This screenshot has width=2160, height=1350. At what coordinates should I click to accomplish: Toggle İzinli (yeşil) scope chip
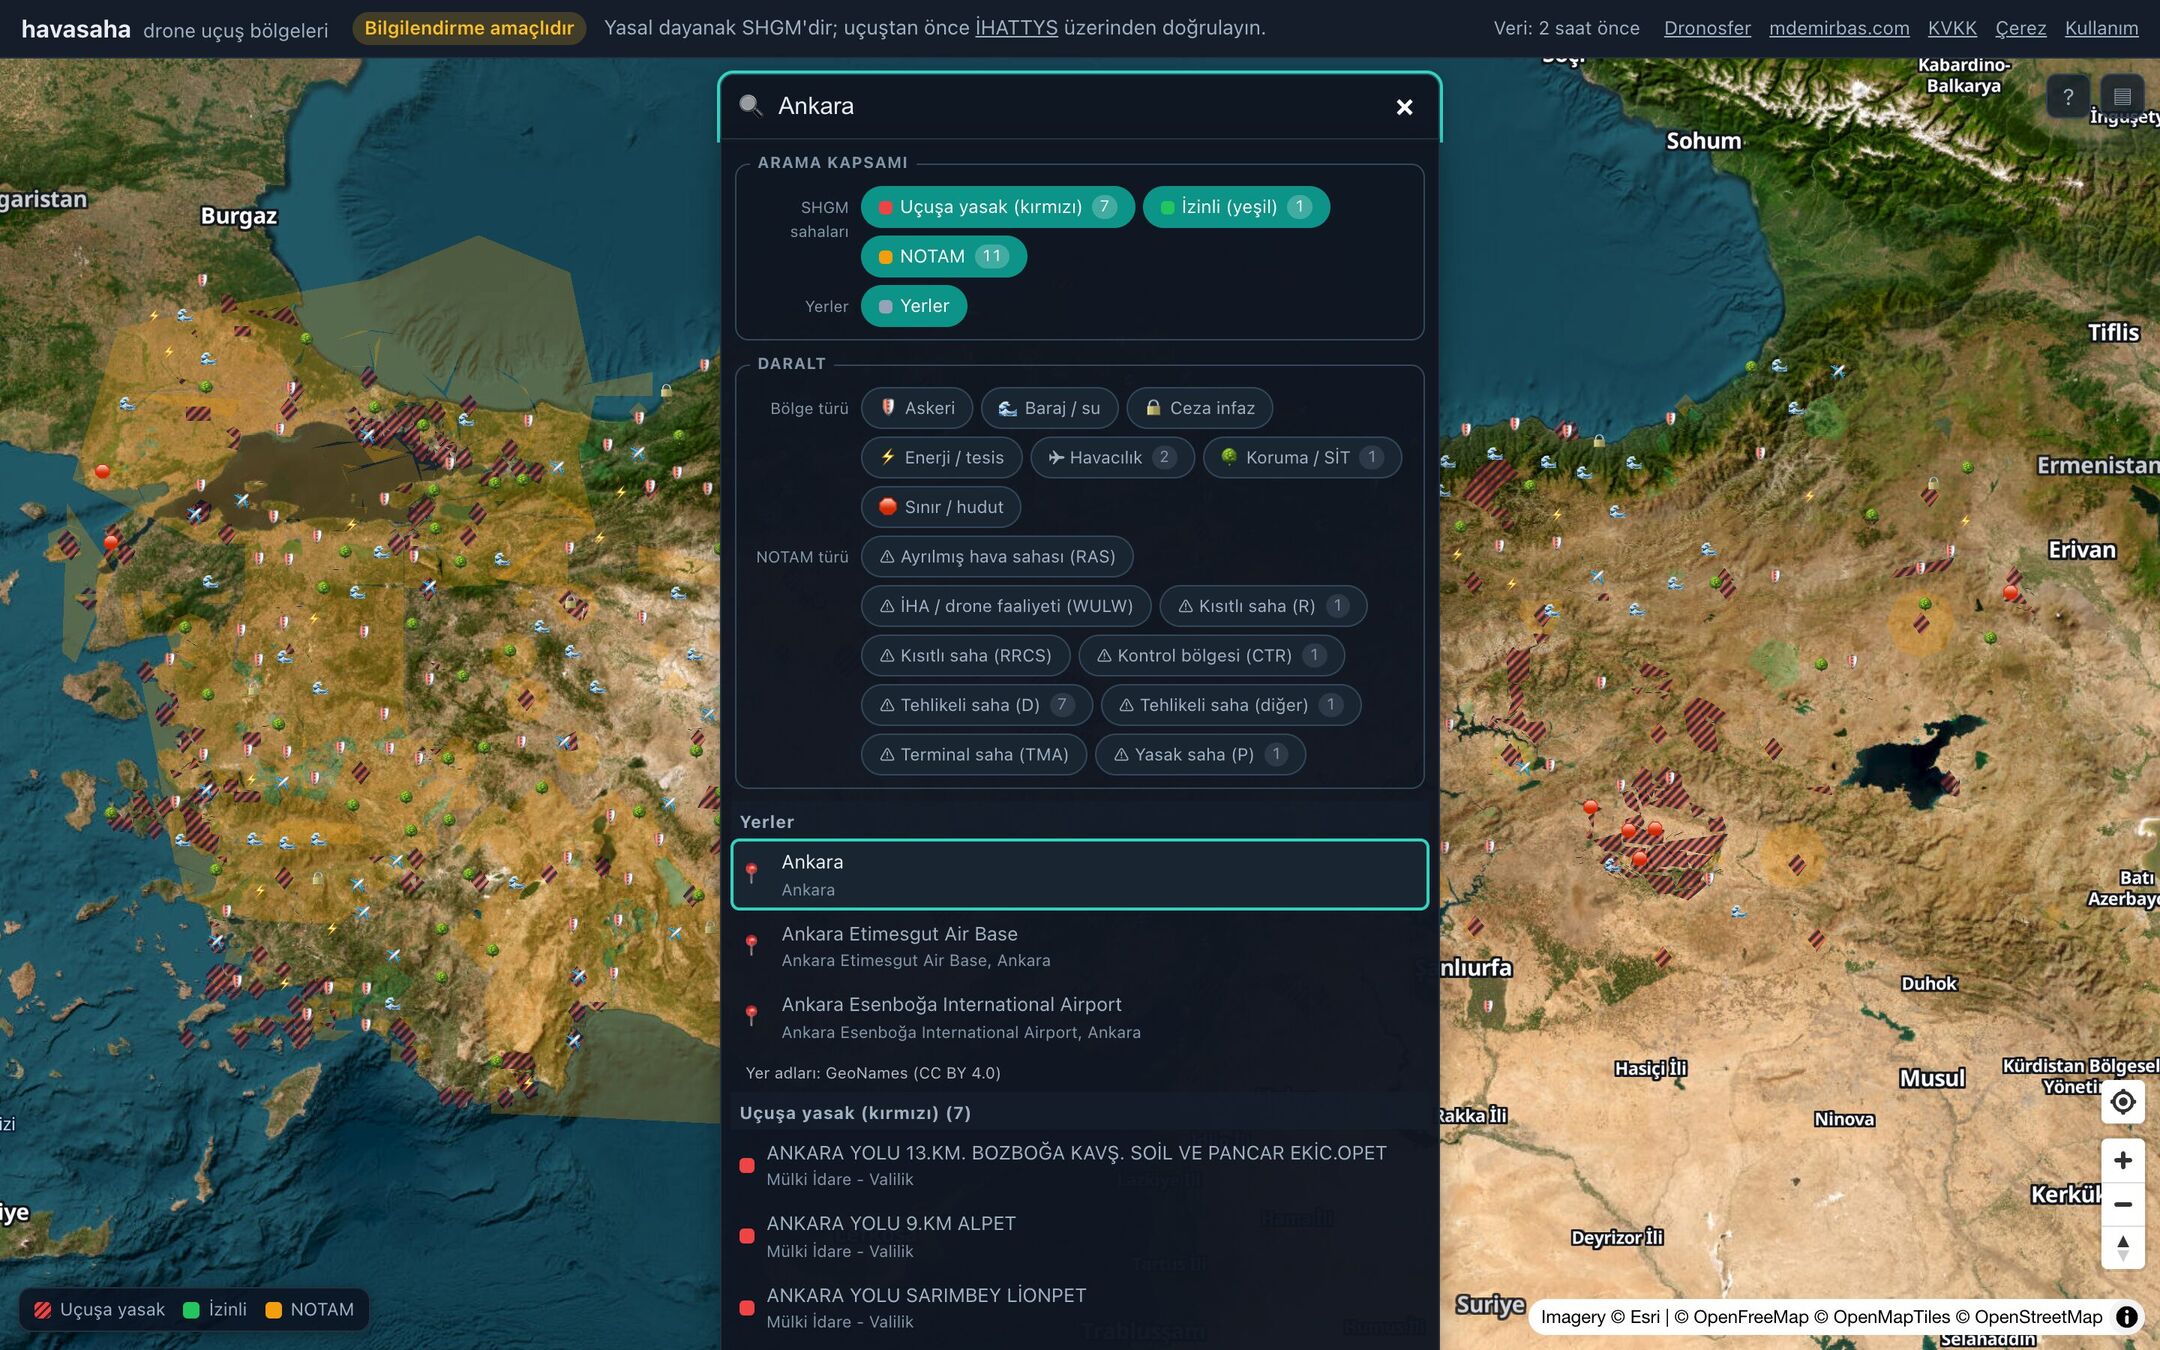[x=1236, y=207]
